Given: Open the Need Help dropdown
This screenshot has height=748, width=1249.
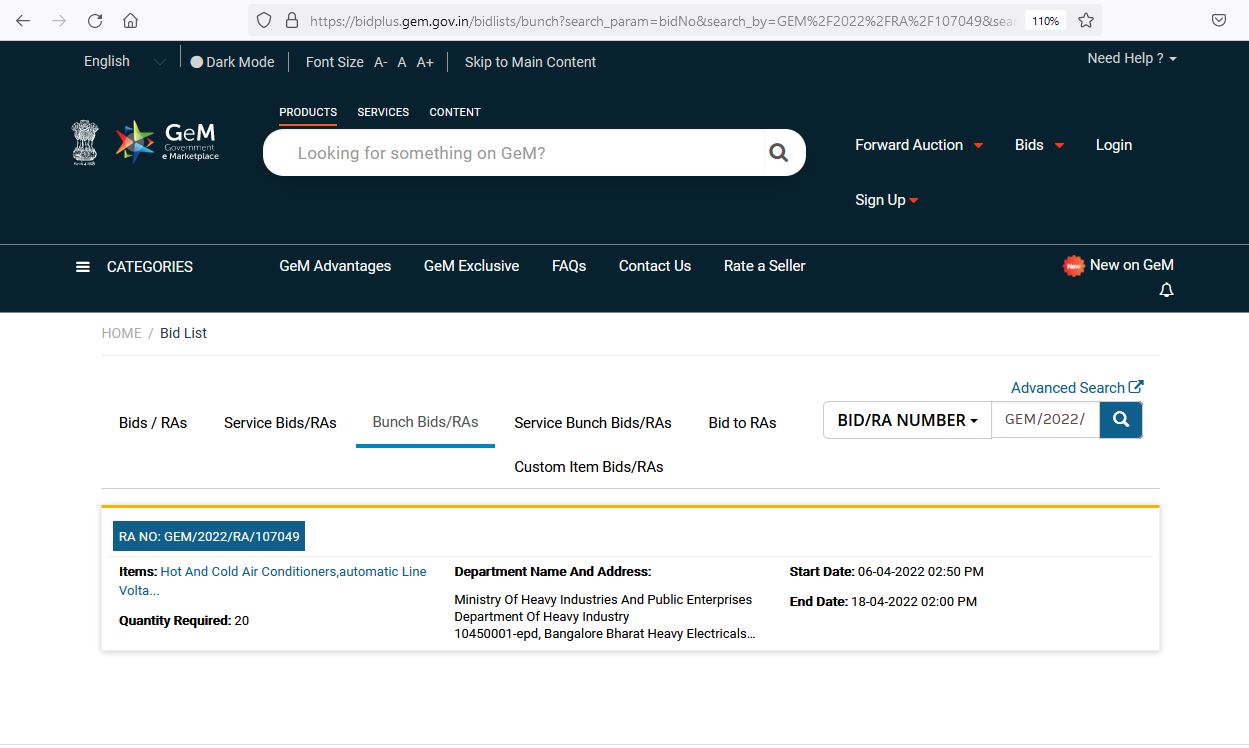Looking at the screenshot, I should point(1132,58).
